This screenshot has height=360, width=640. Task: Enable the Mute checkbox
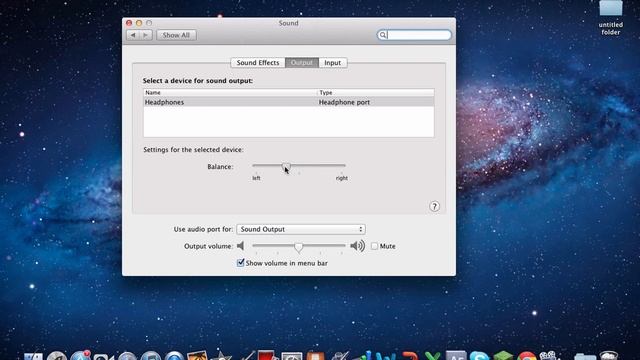tap(374, 246)
